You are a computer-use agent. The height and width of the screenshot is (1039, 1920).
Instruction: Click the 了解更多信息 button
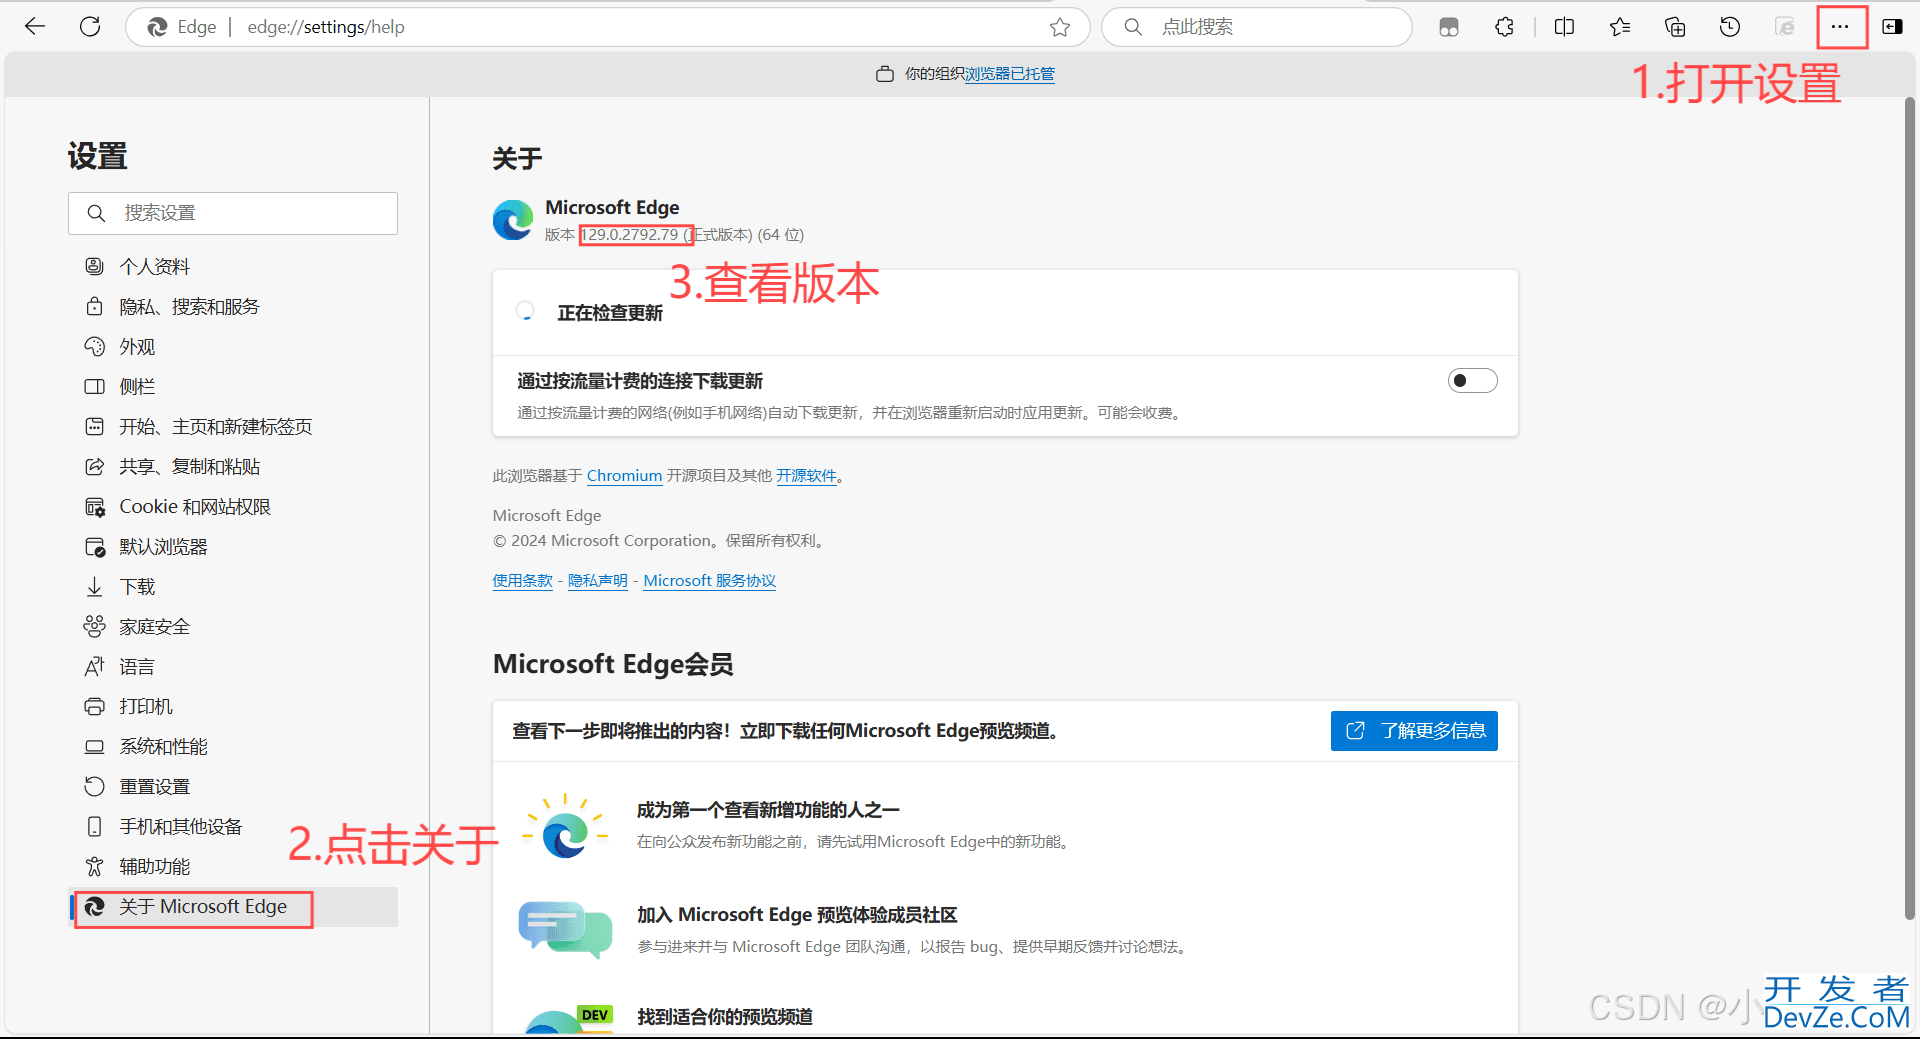coord(1414,731)
